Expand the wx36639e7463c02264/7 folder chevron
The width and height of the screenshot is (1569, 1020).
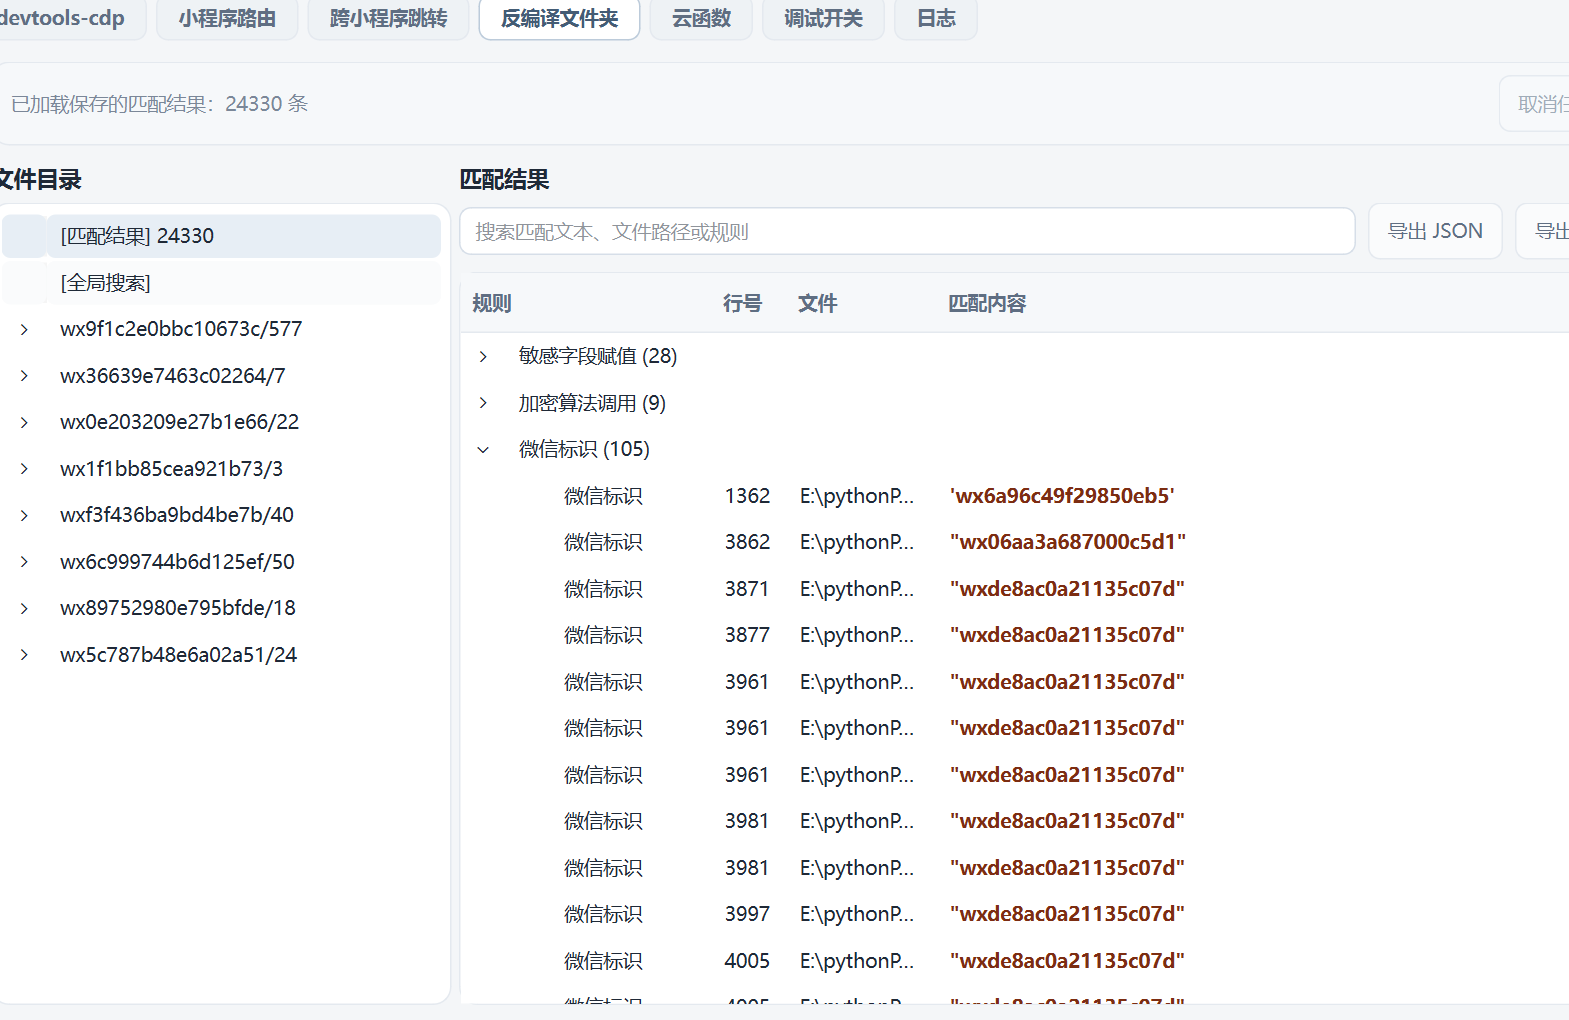24,376
